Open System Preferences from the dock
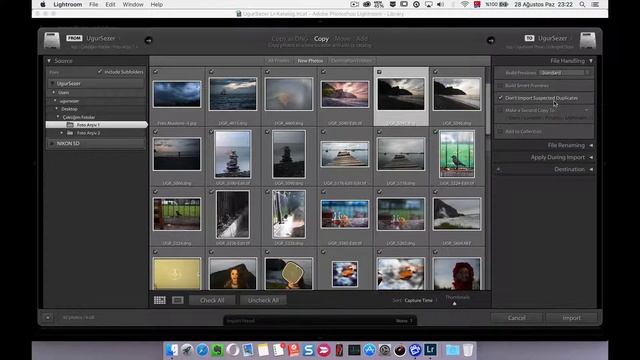The image size is (640, 360). point(384,350)
